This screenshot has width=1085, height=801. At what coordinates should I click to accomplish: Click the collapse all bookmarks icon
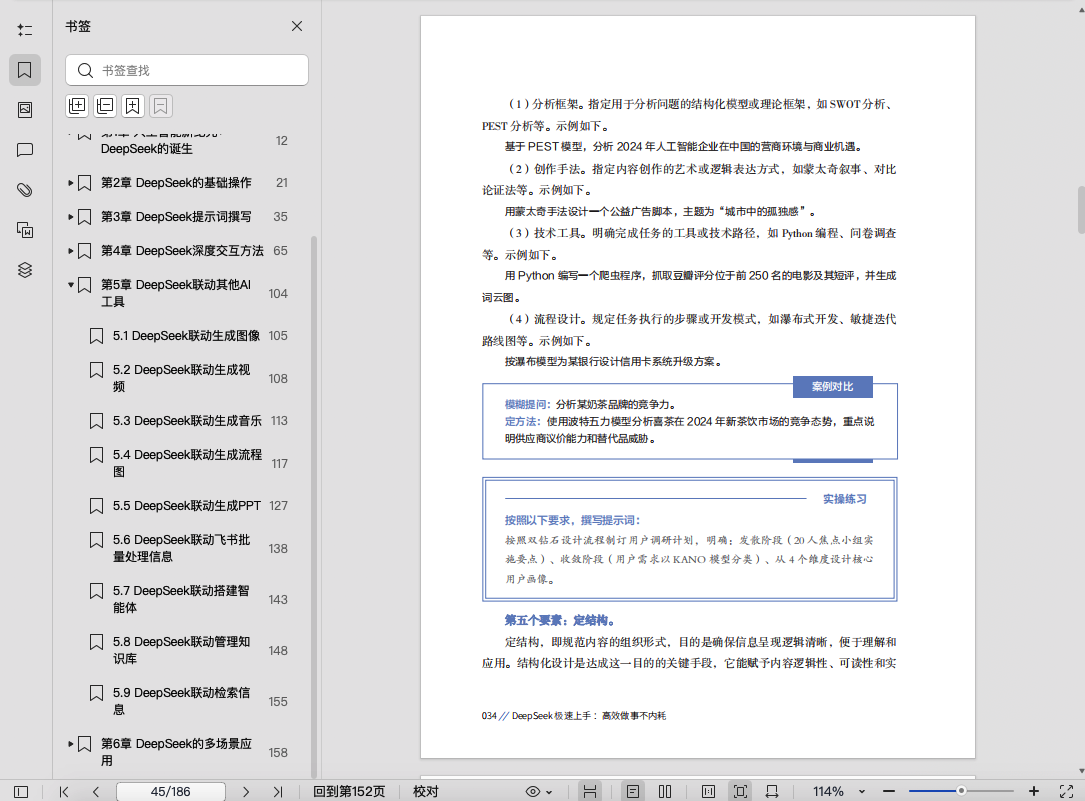105,106
